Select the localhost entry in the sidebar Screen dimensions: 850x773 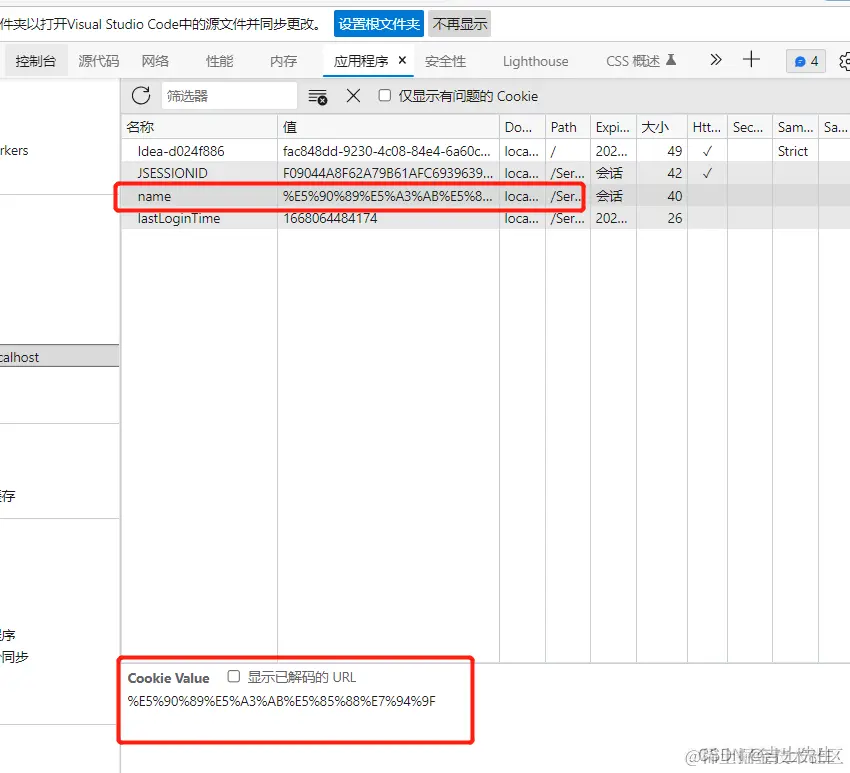pos(59,357)
